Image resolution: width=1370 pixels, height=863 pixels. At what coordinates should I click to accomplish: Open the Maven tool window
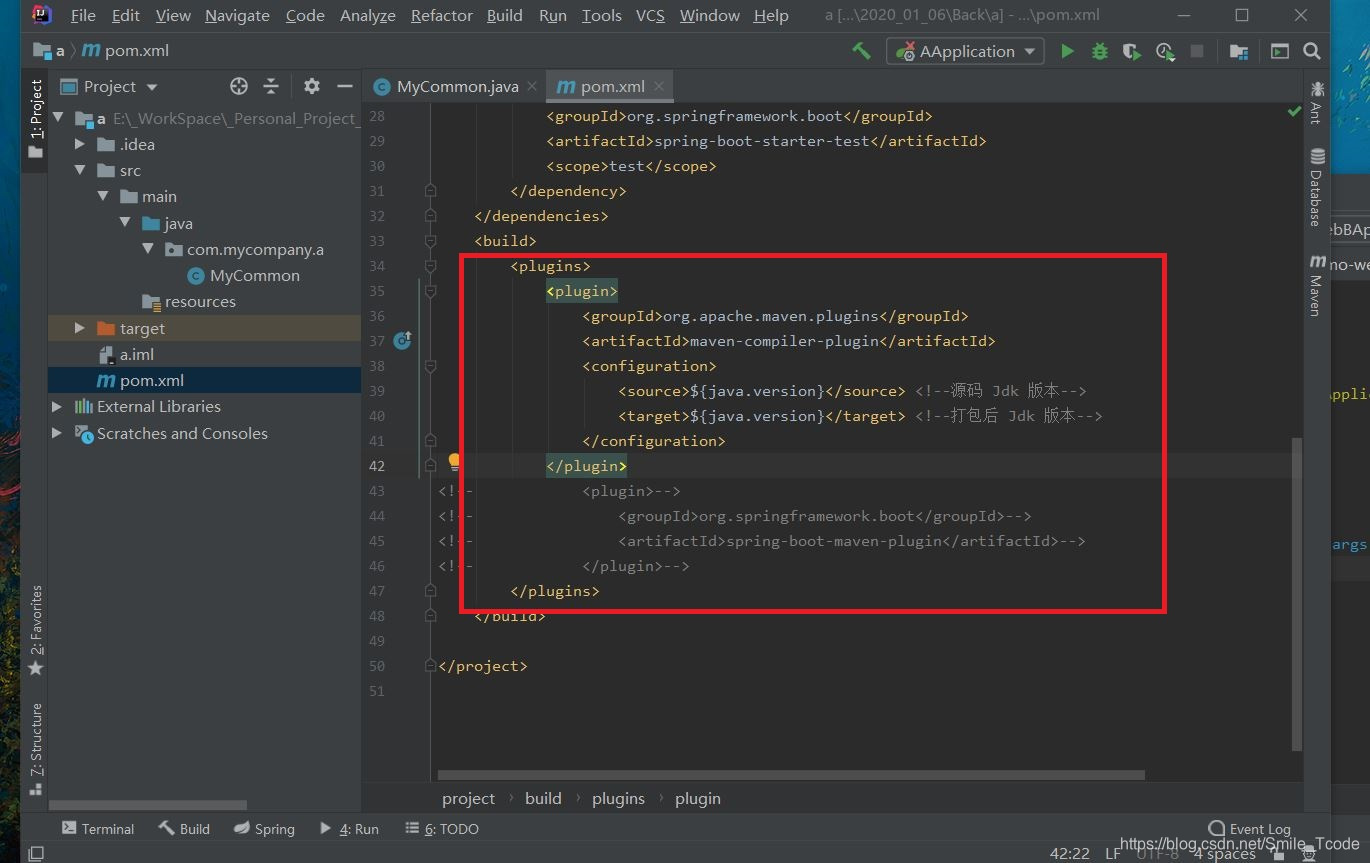point(1317,285)
